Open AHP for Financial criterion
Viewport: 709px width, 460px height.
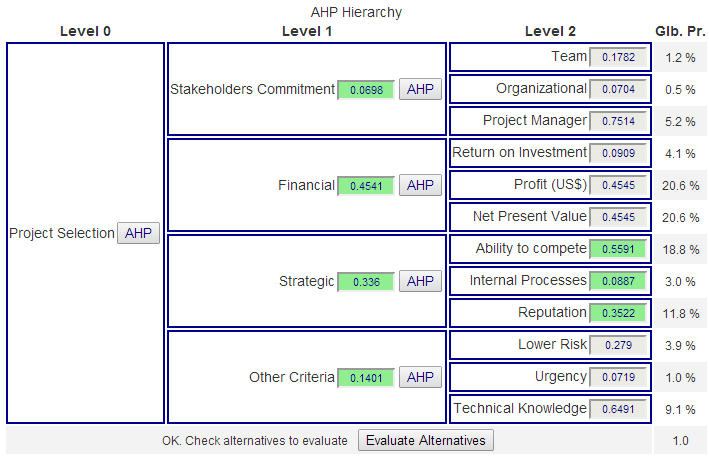click(x=420, y=185)
